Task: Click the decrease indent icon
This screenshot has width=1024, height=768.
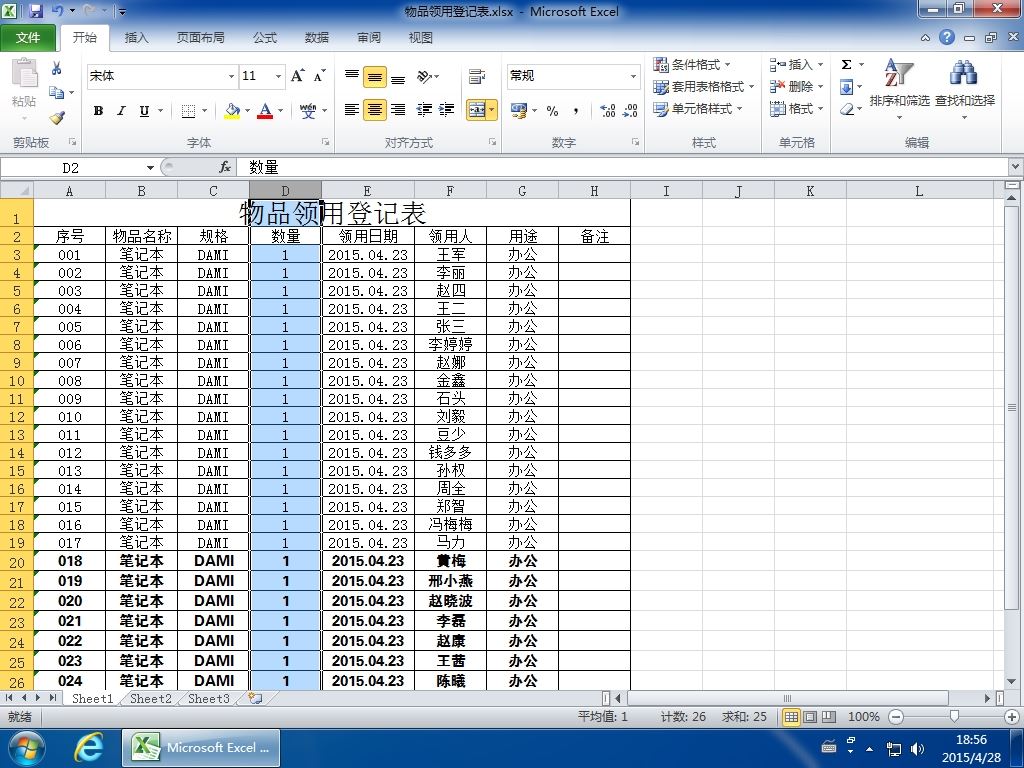Action: click(424, 110)
